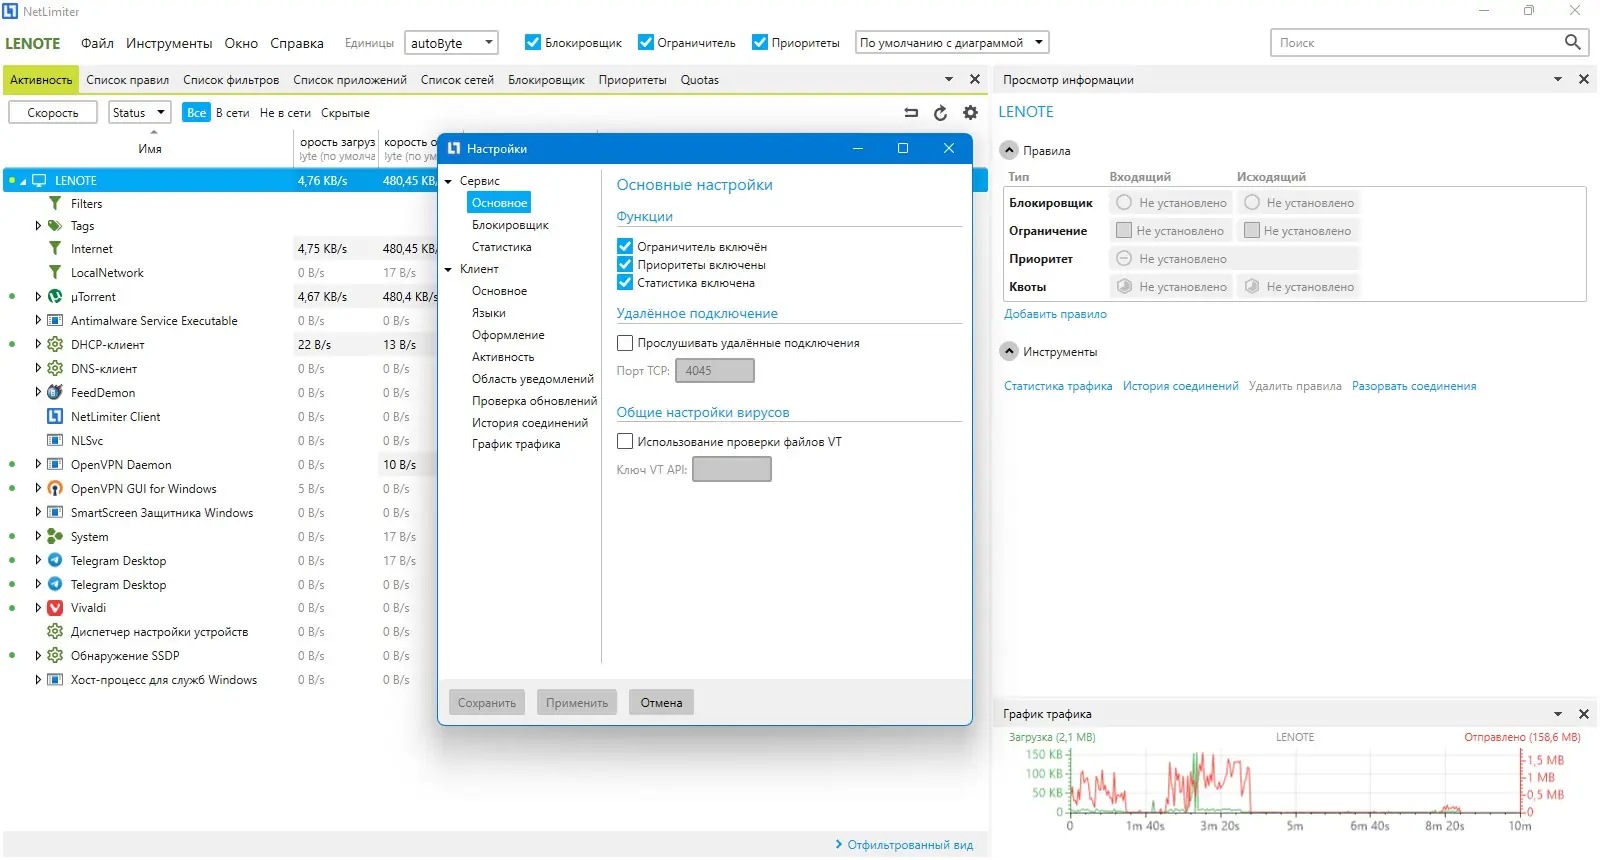Click the Сохранить button in settings
Image resolution: width=1600 pixels, height=860 pixels.
tap(487, 702)
